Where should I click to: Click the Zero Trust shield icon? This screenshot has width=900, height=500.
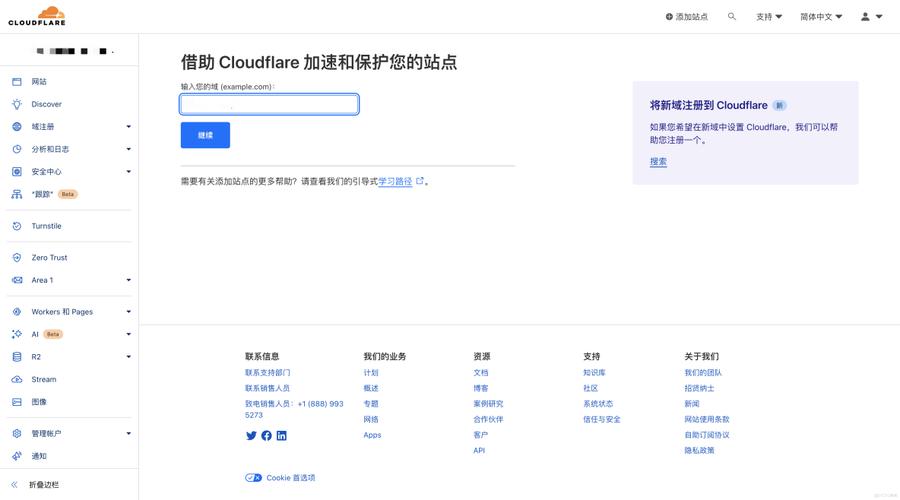point(17,257)
